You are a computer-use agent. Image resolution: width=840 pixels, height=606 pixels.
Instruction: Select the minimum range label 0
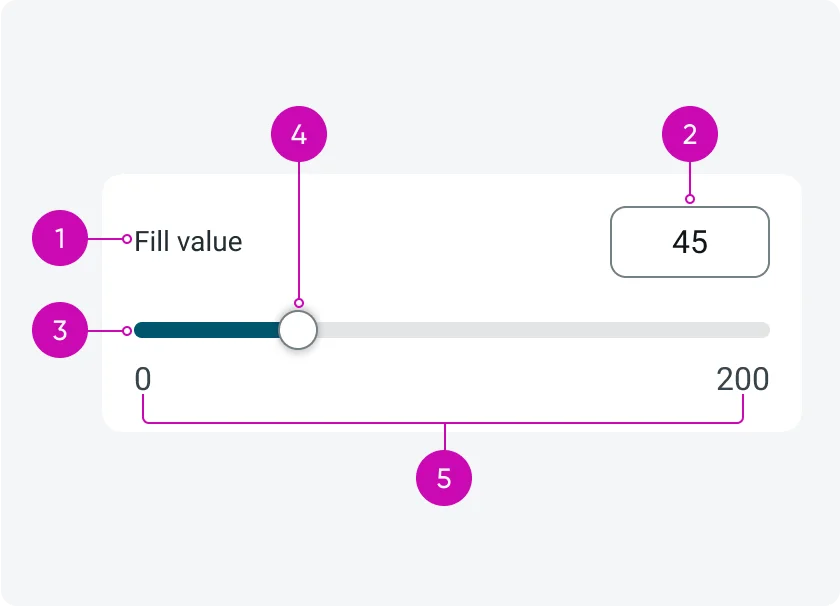pyautogui.click(x=143, y=380)
